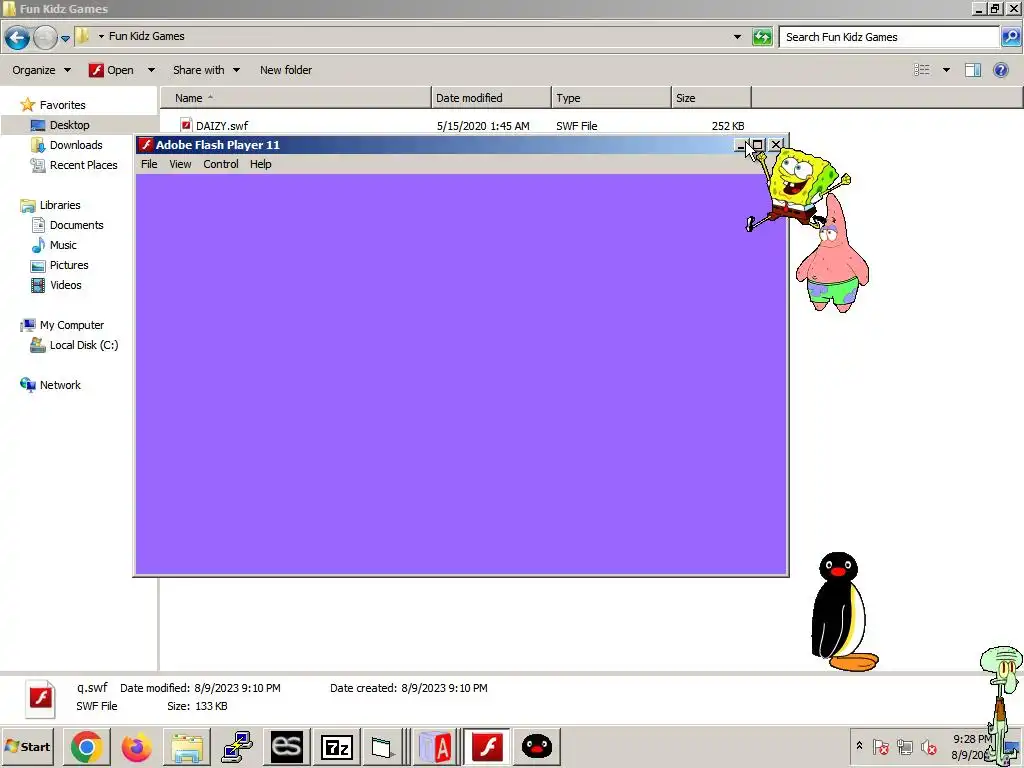Screen dimensions: 1024x768
Task: Open Windows Explorer taskbar icon
Action: (187, 747)
